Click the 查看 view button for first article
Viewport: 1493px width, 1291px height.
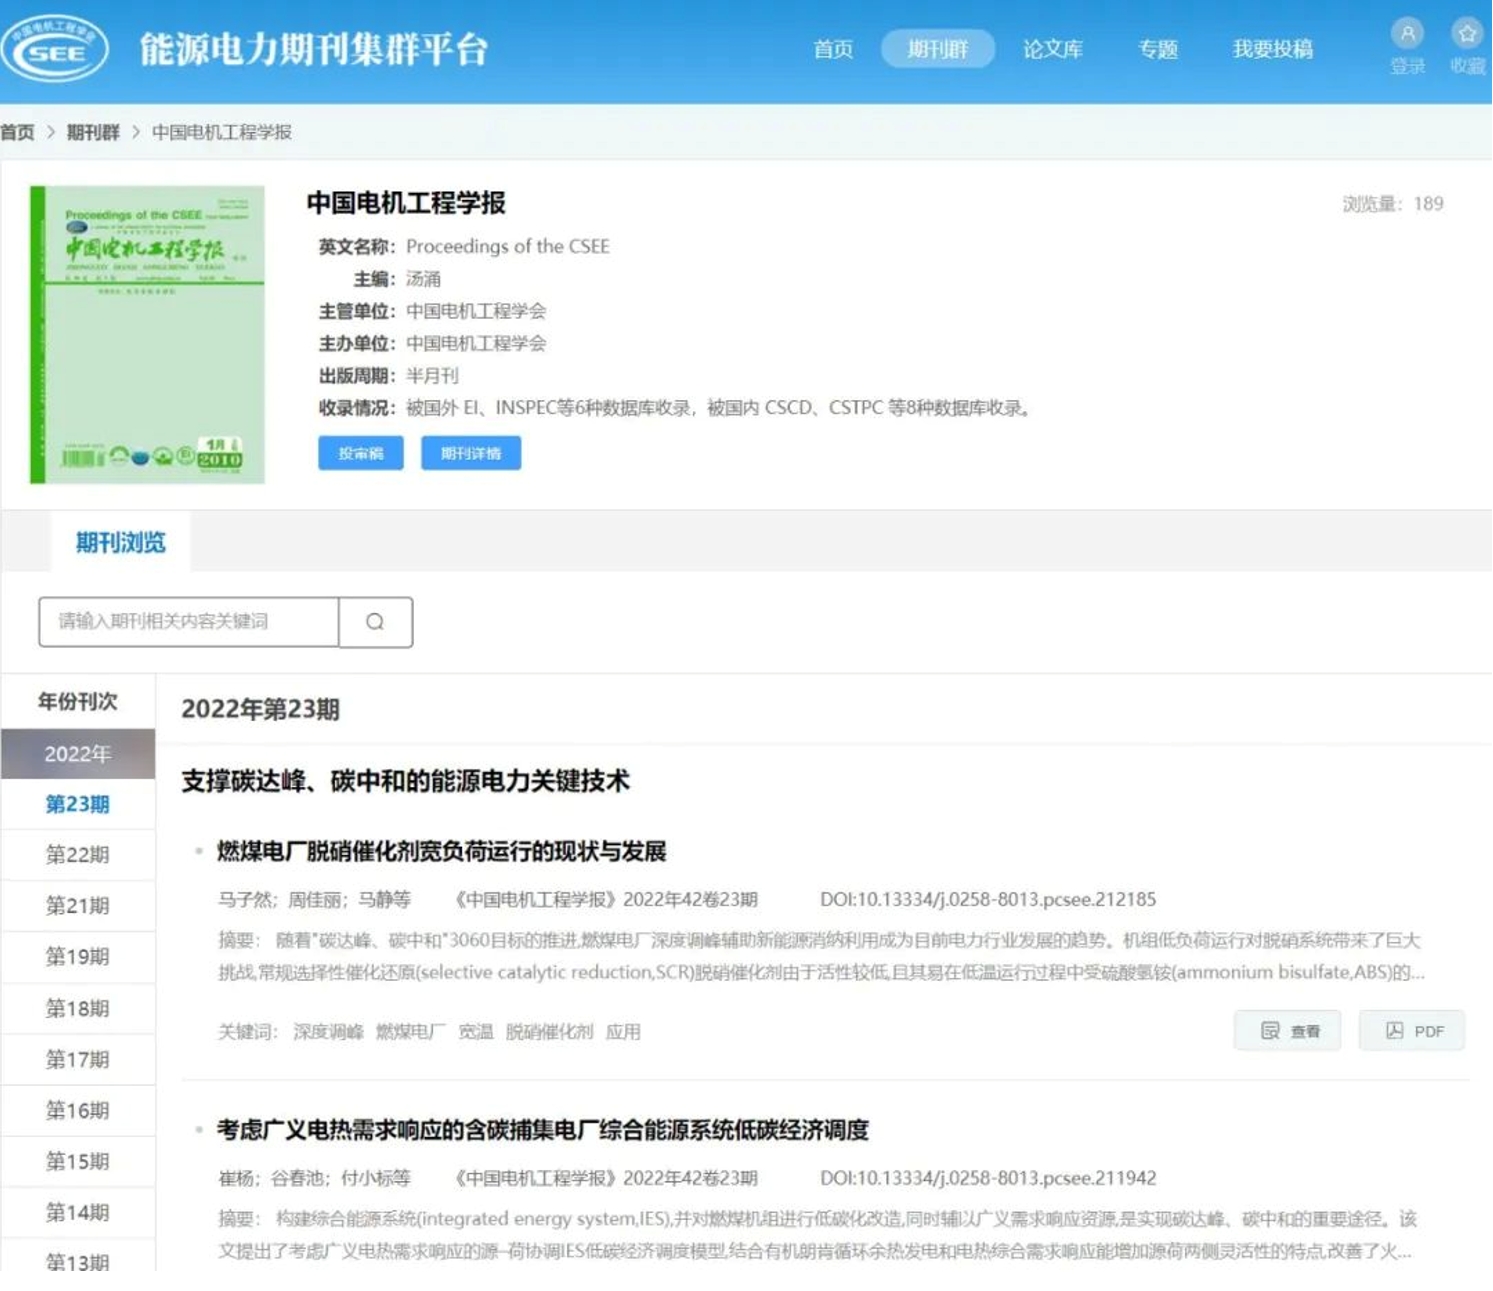[x=1288, y=1031]
